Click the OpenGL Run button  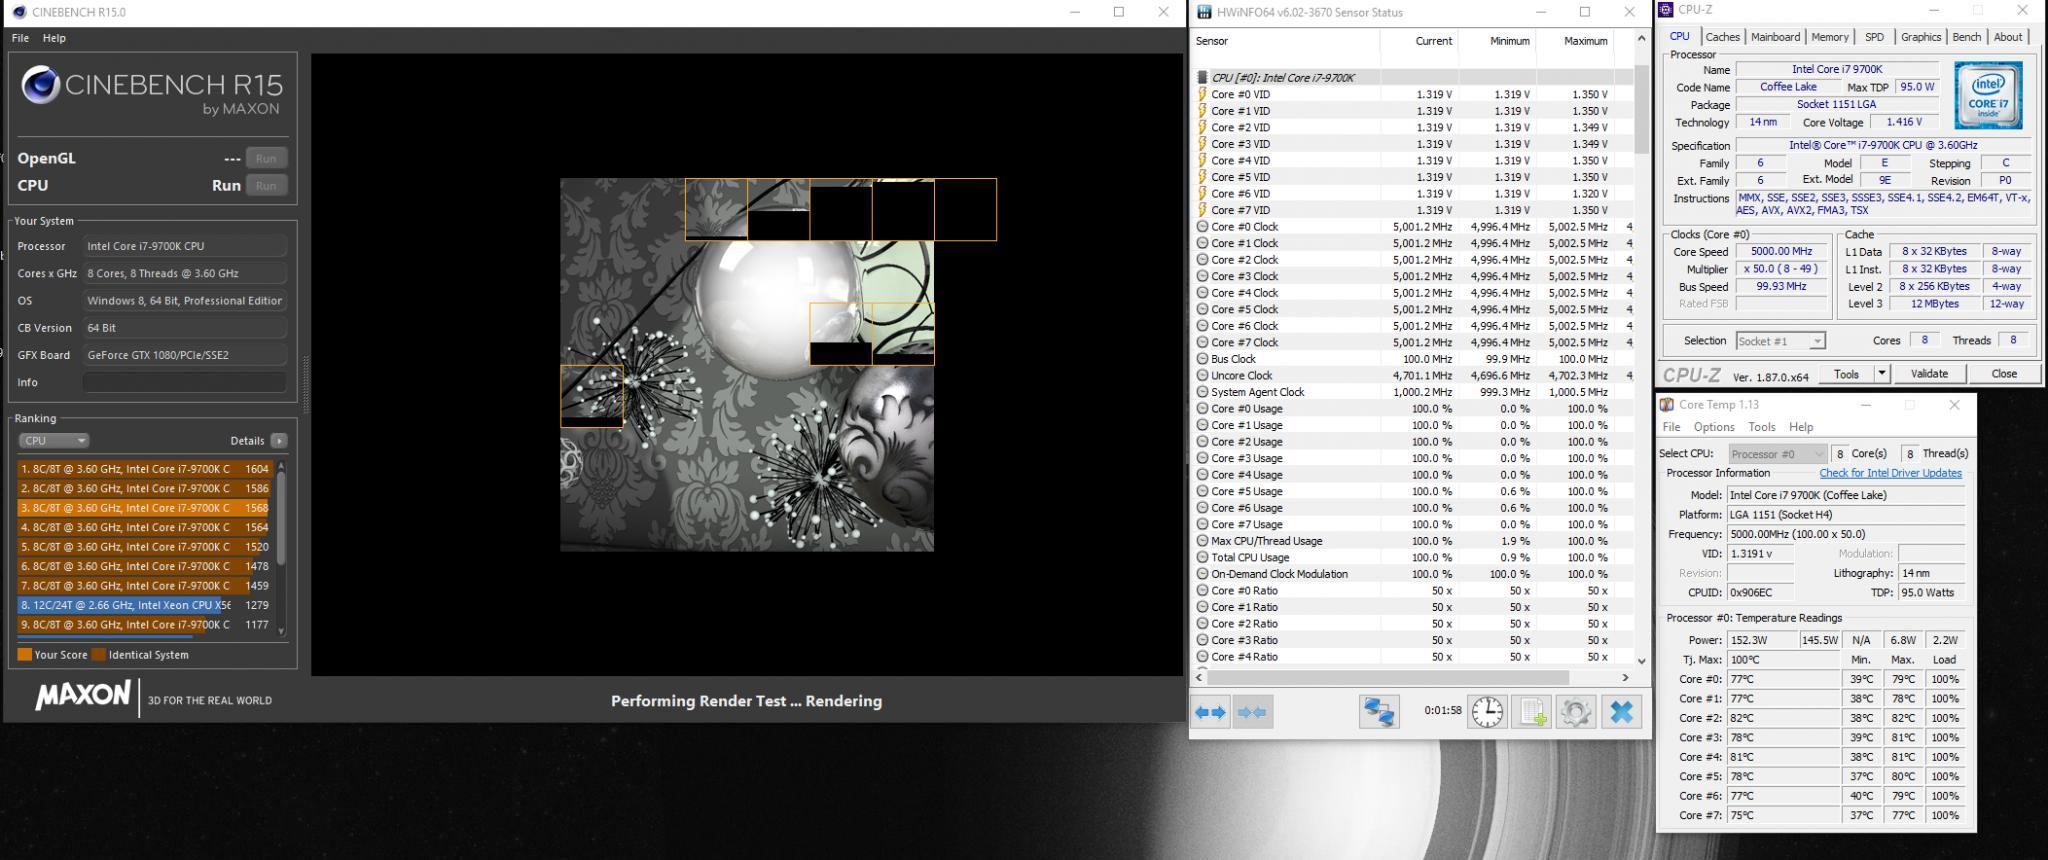point(266,158)
